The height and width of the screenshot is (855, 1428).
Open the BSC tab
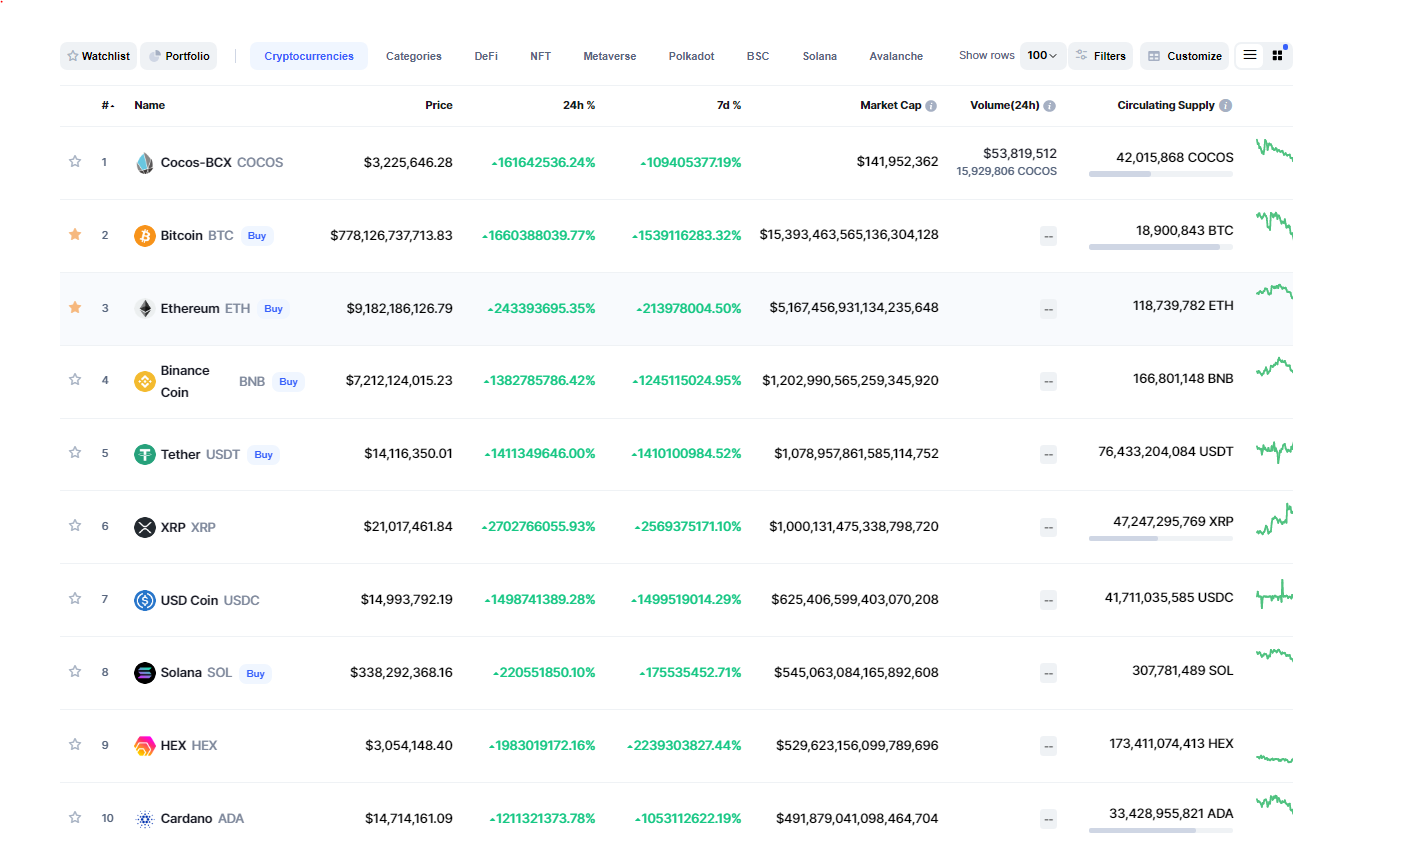click(x=758, y=56)
